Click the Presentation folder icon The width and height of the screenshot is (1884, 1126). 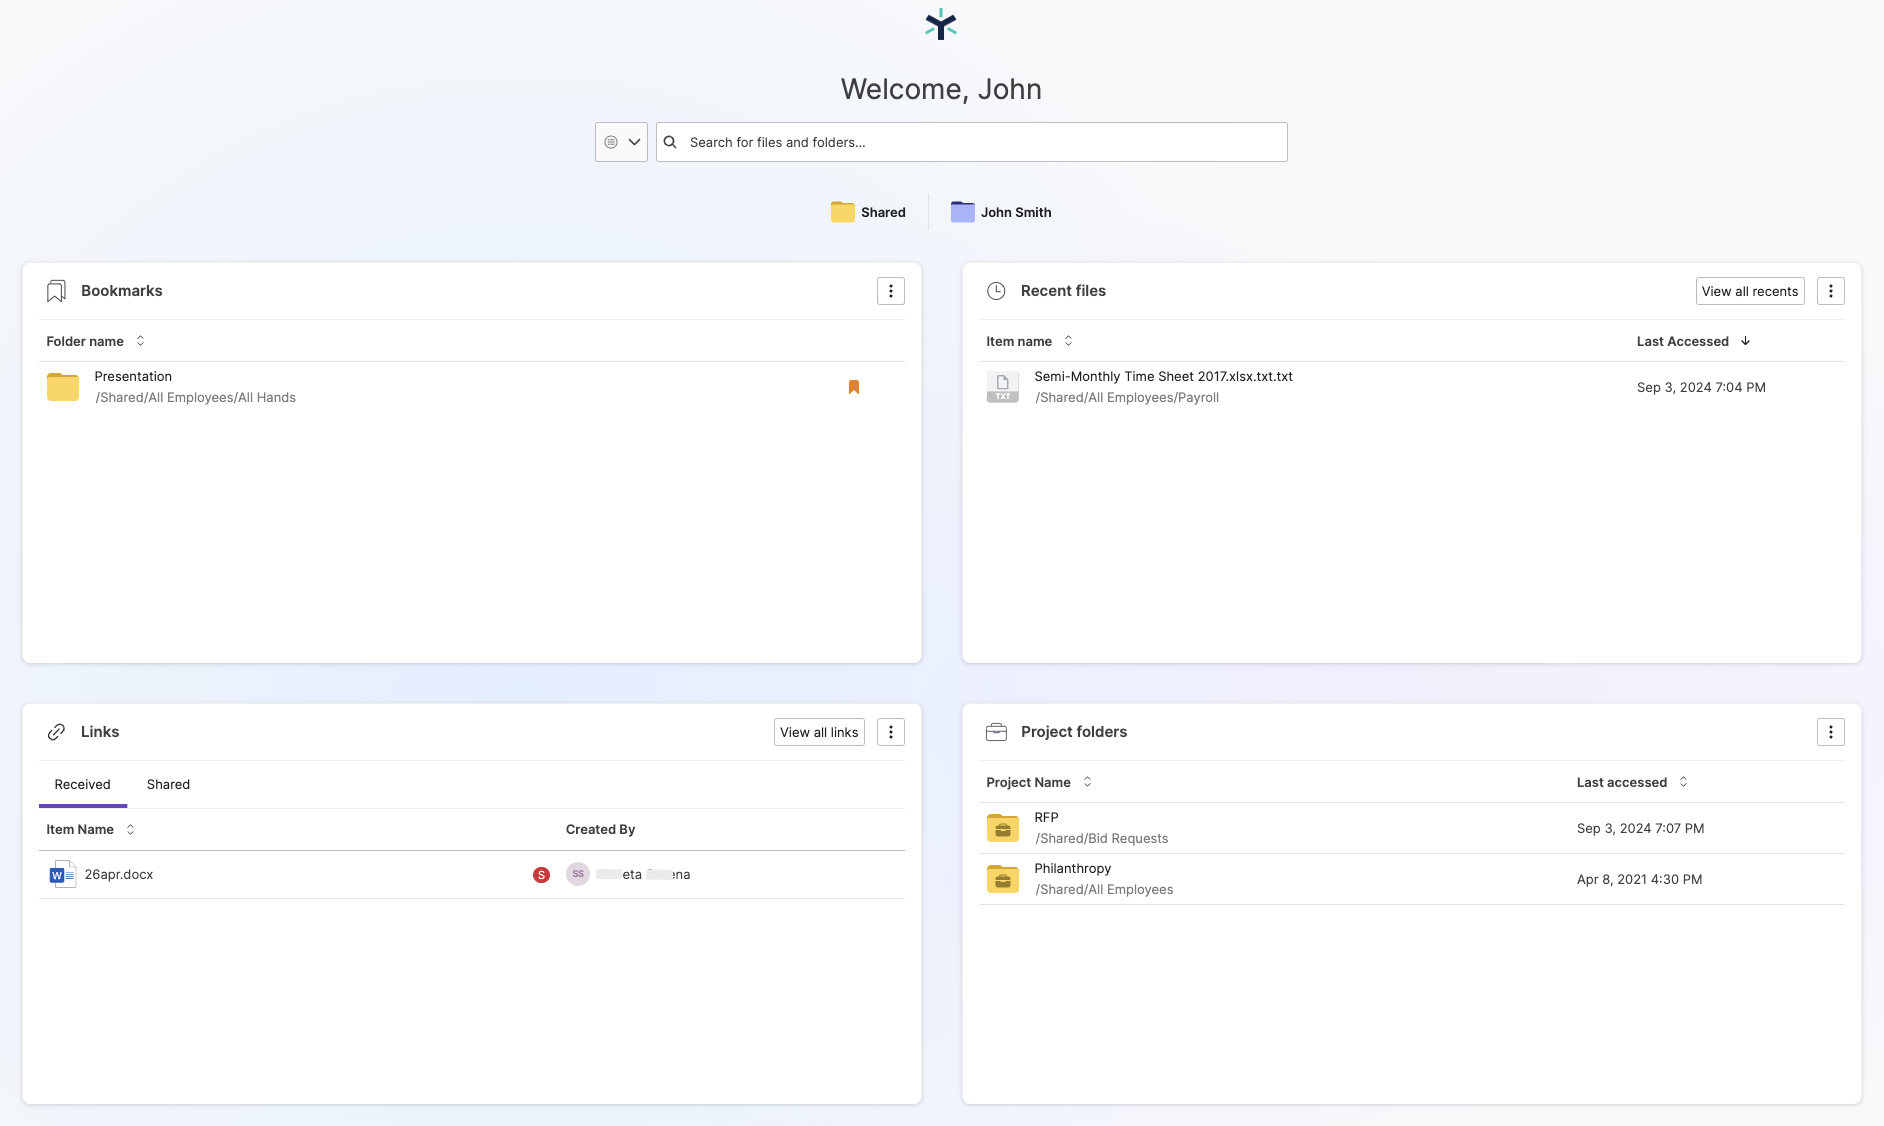coord(63,387)
